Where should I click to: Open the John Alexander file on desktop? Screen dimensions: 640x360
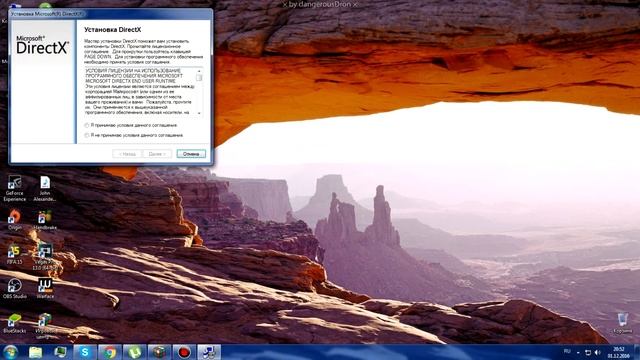[x=45, y=188]
